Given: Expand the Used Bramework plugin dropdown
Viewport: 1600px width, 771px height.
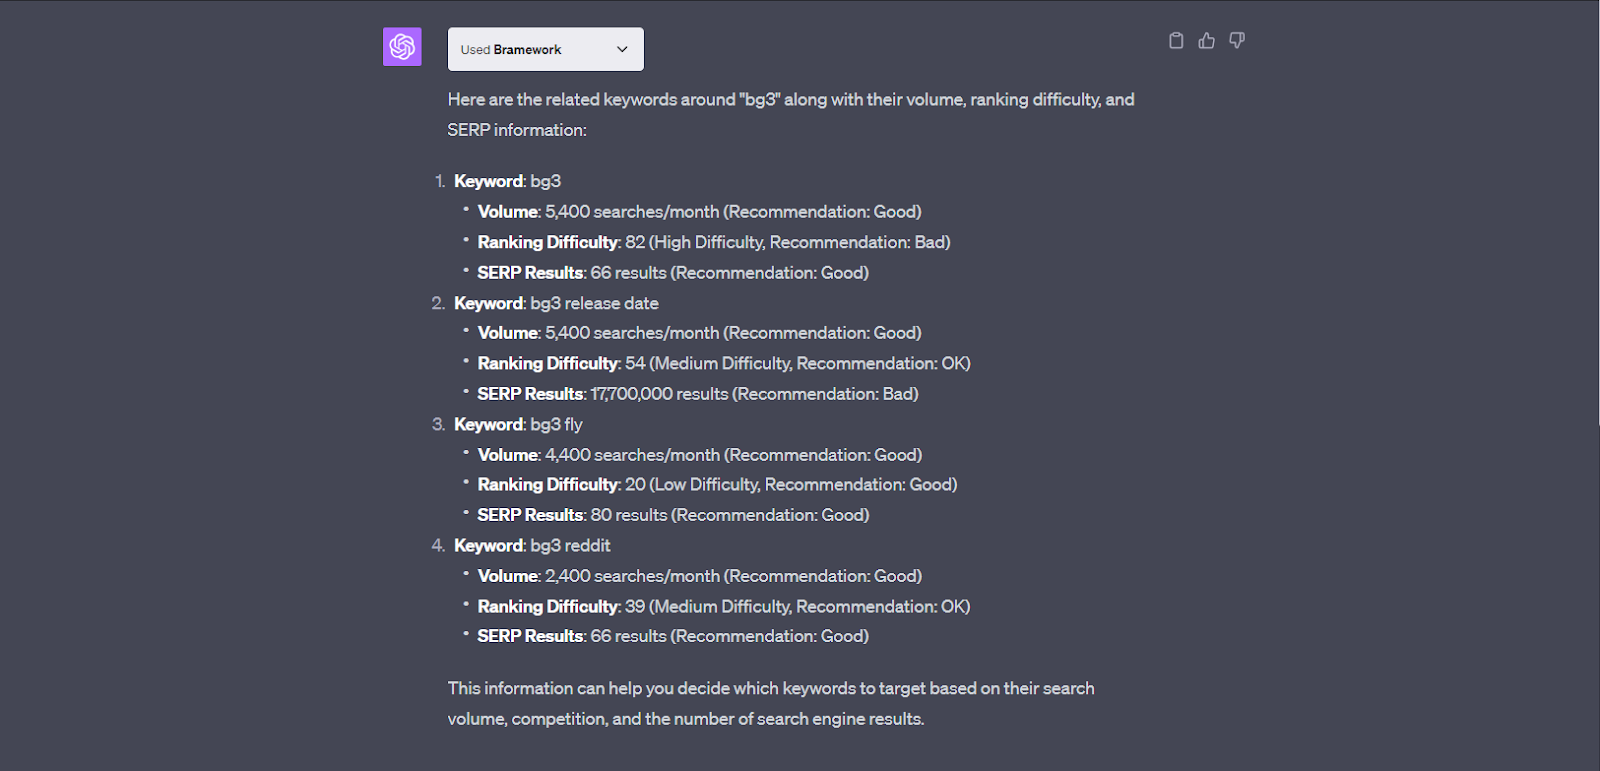Looking at the screenshot, I should click(x=546, y=49).
